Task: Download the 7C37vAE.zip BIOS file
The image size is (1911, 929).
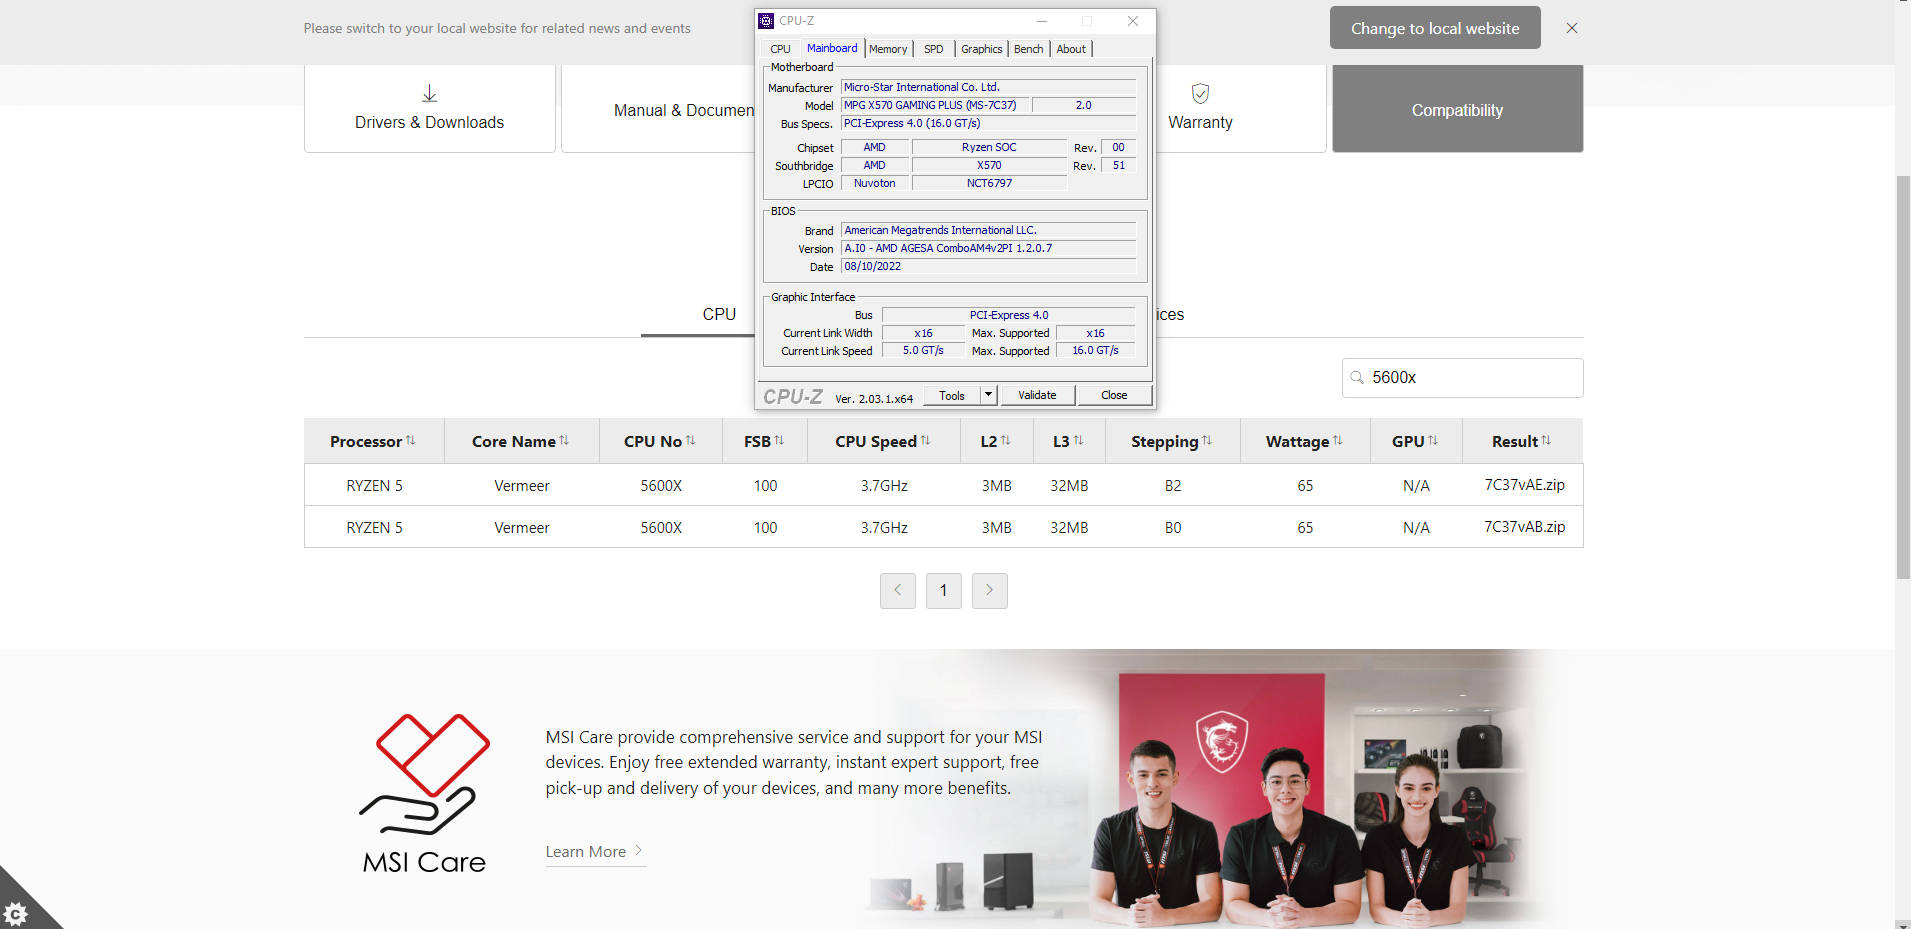Action: pos(1524,485)
